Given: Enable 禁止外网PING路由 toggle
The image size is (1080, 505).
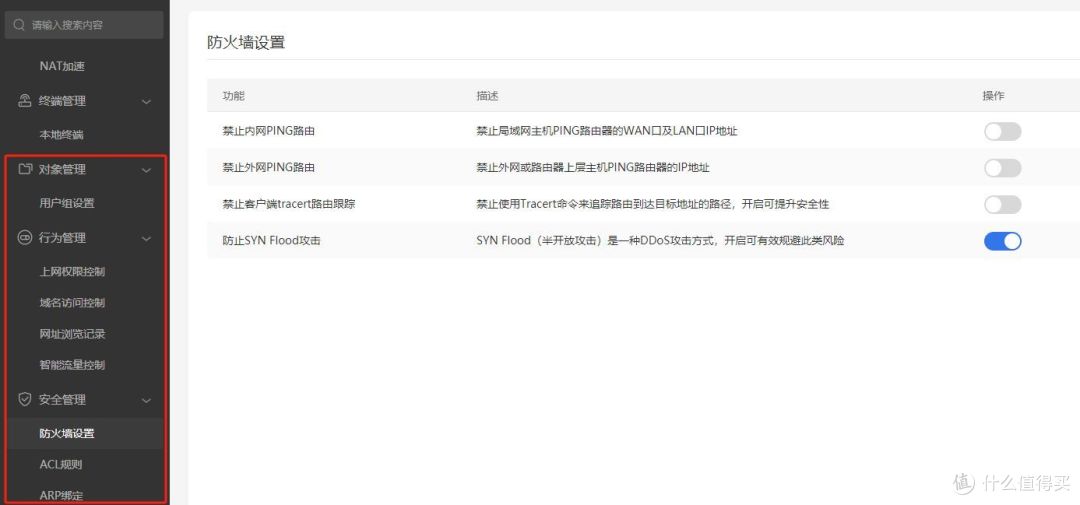Looking at the screenshot, I should [1002, 168].
